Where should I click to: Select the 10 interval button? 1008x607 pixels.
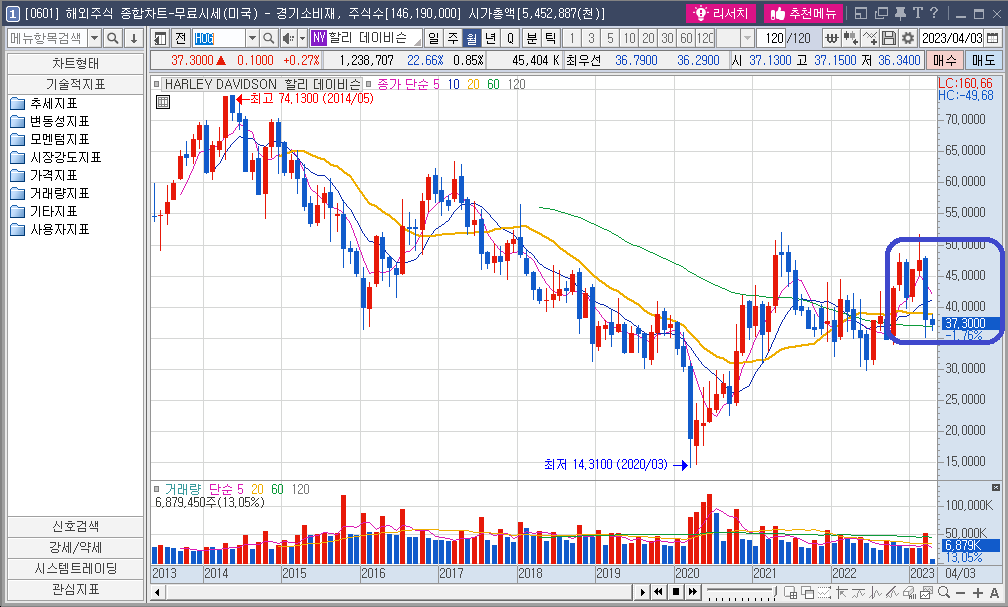coord(629,39)
